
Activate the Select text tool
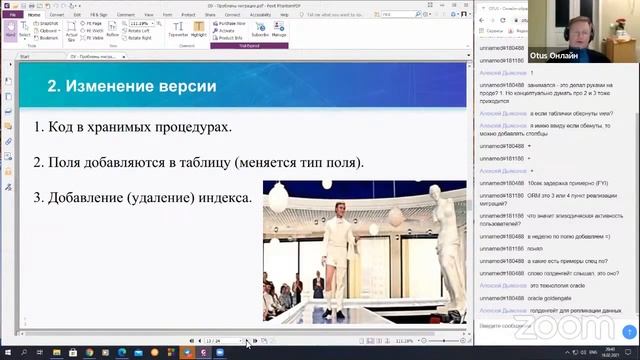(x=24, y=31)
